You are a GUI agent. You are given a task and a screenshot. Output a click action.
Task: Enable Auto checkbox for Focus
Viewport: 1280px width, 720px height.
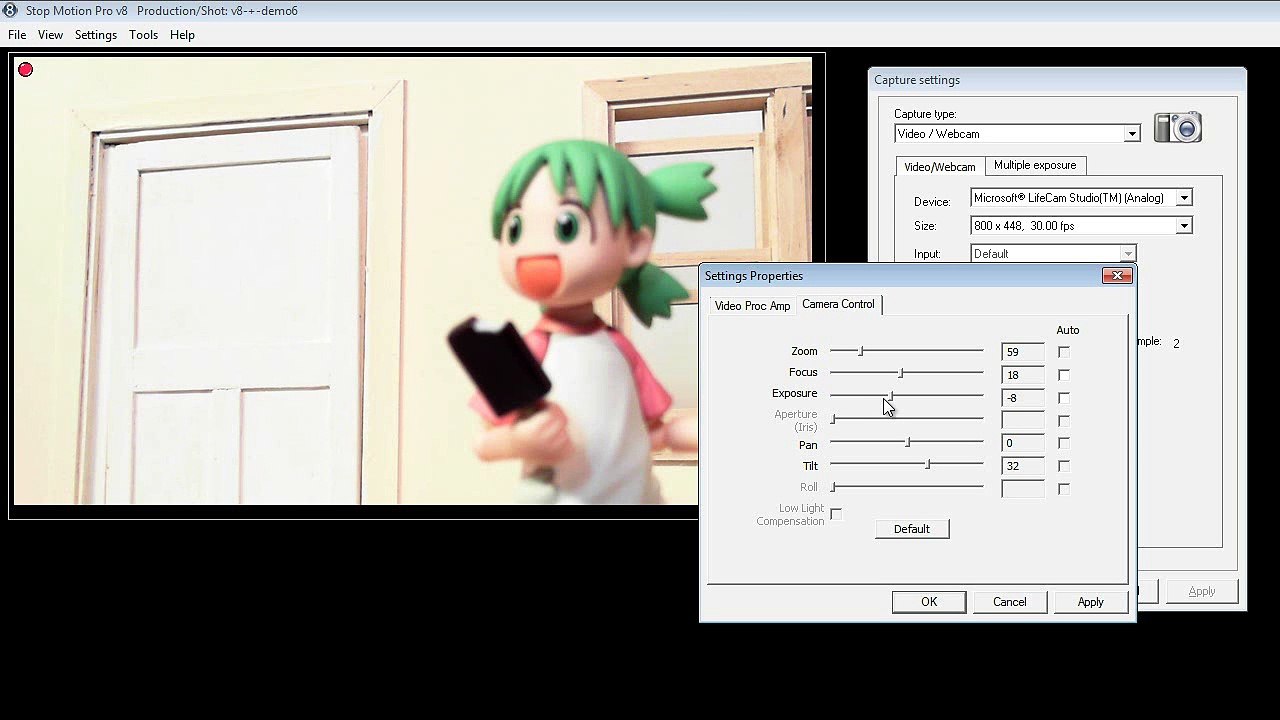(1063, 375)
